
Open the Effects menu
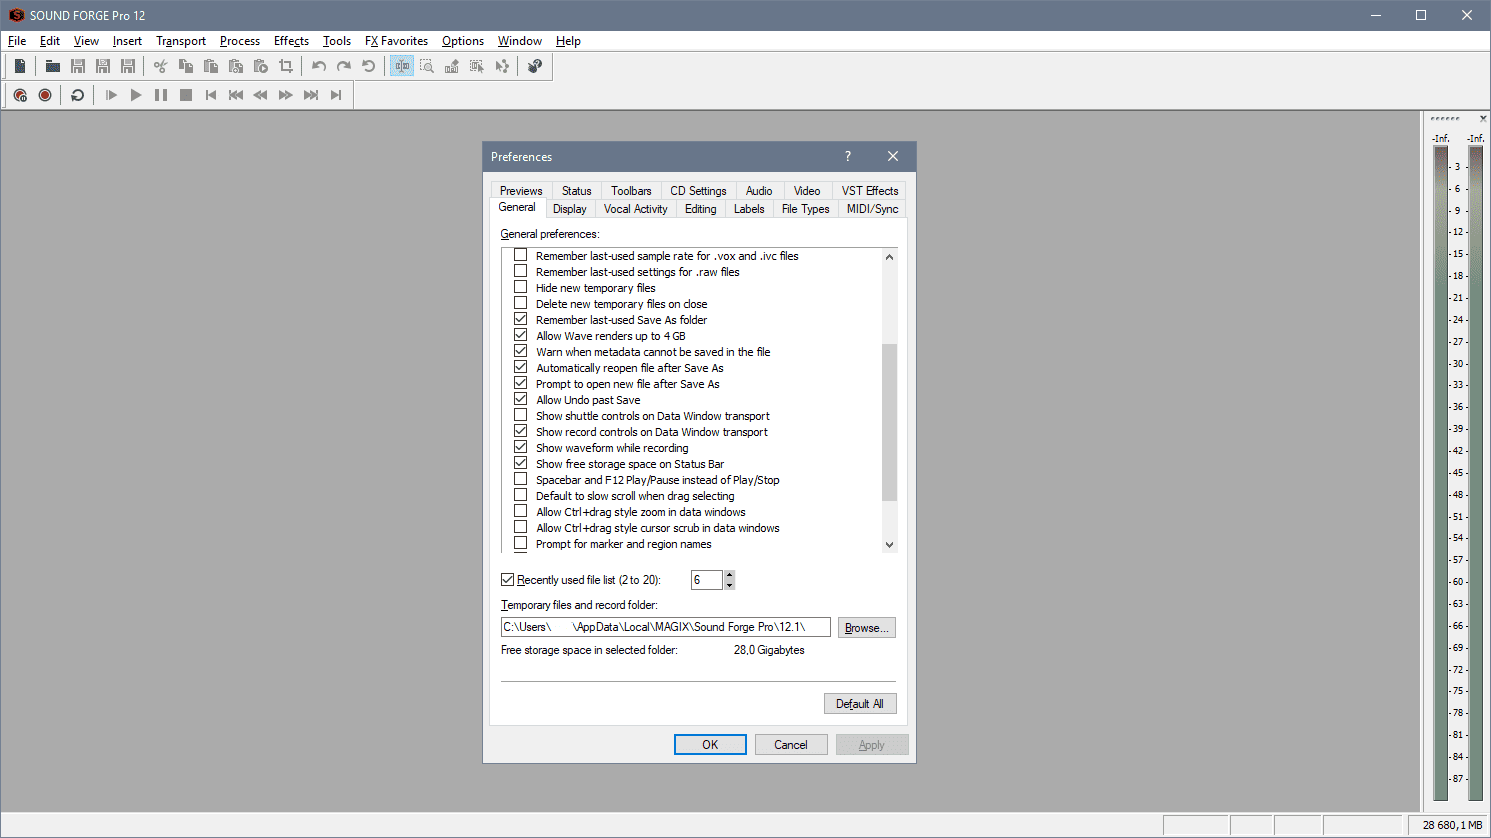[x=291, y=41]
